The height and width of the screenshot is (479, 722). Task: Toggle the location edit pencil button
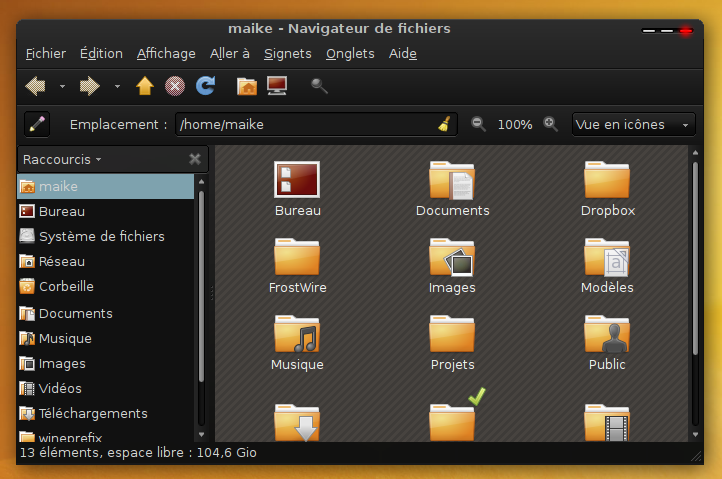click(37, 124)
